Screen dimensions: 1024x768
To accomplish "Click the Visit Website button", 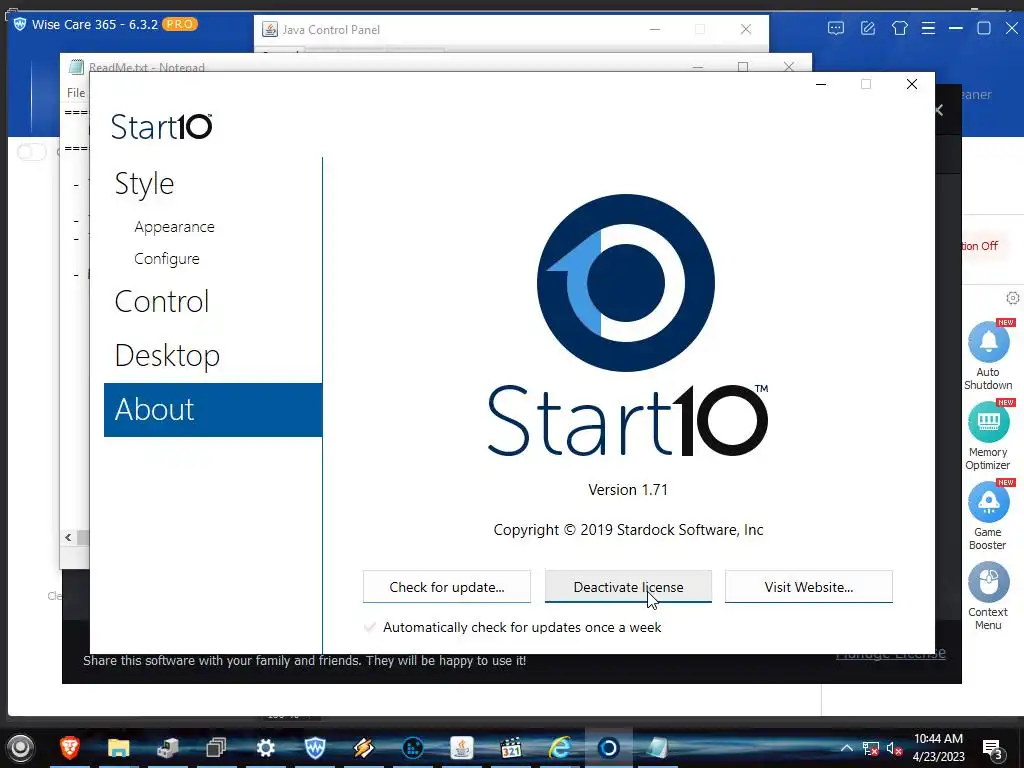I will click(x=808, y=586).
